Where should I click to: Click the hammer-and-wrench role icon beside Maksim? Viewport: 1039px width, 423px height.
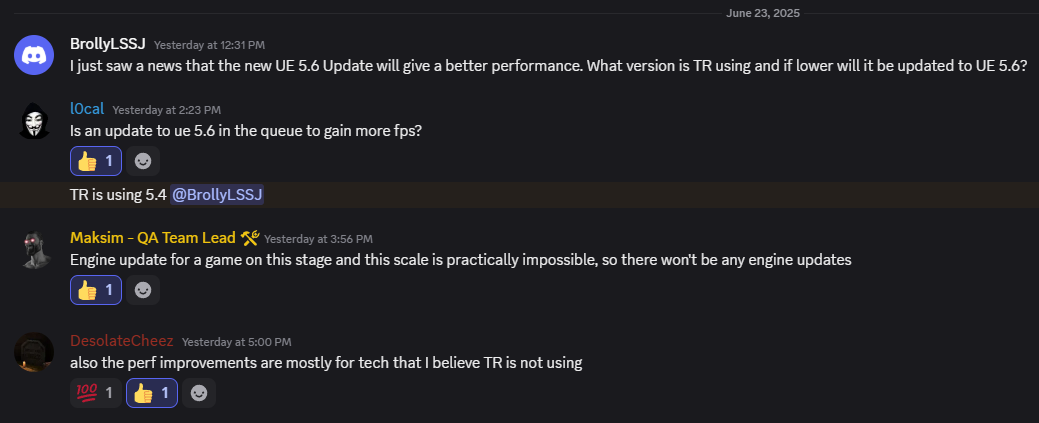point(250,238)
